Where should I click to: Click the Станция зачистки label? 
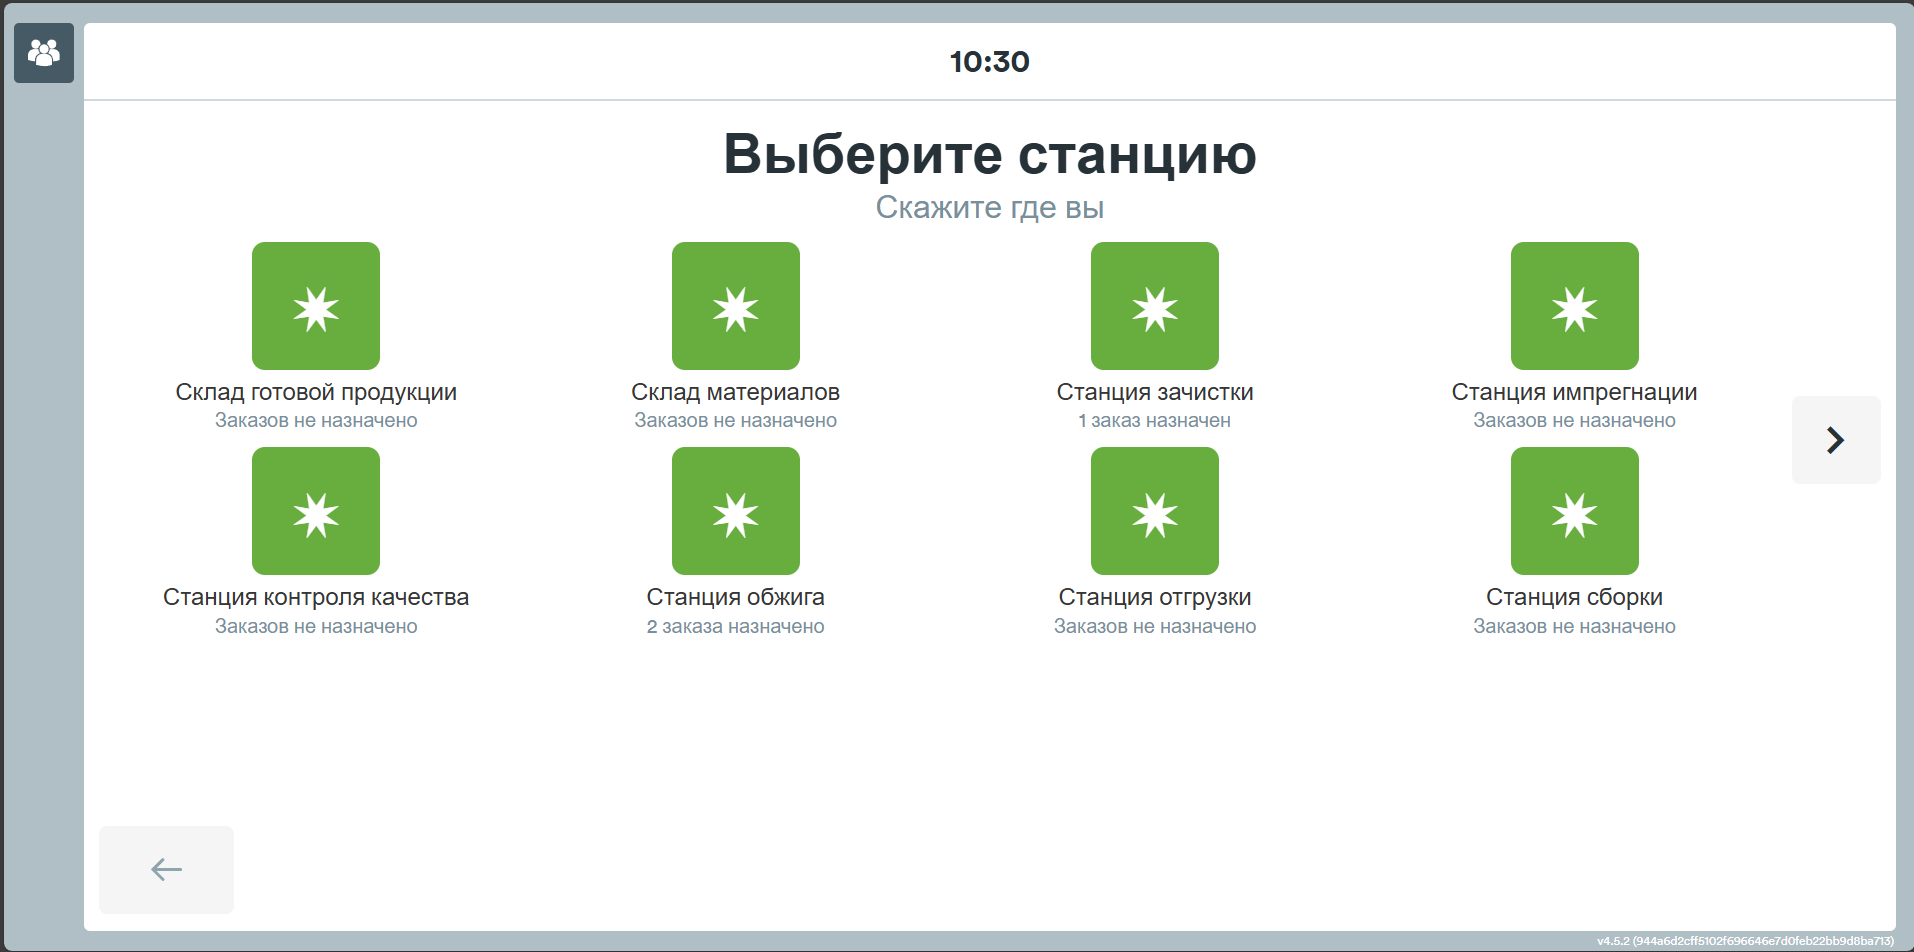click(x=1155, y=393)
